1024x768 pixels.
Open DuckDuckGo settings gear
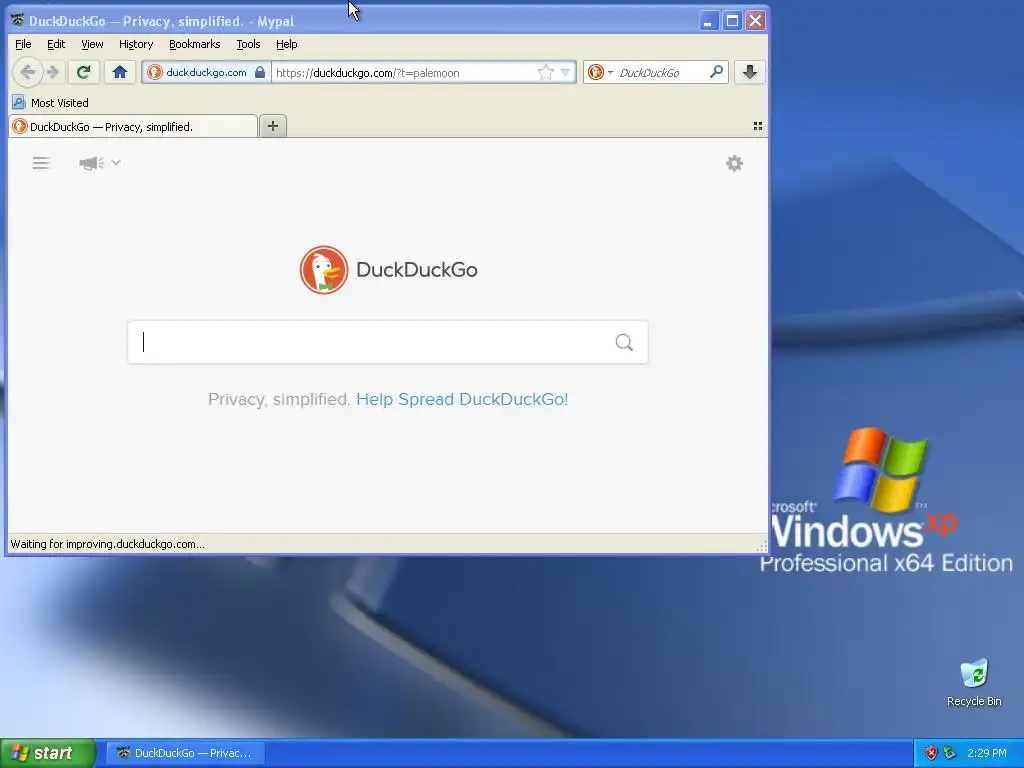735,163
